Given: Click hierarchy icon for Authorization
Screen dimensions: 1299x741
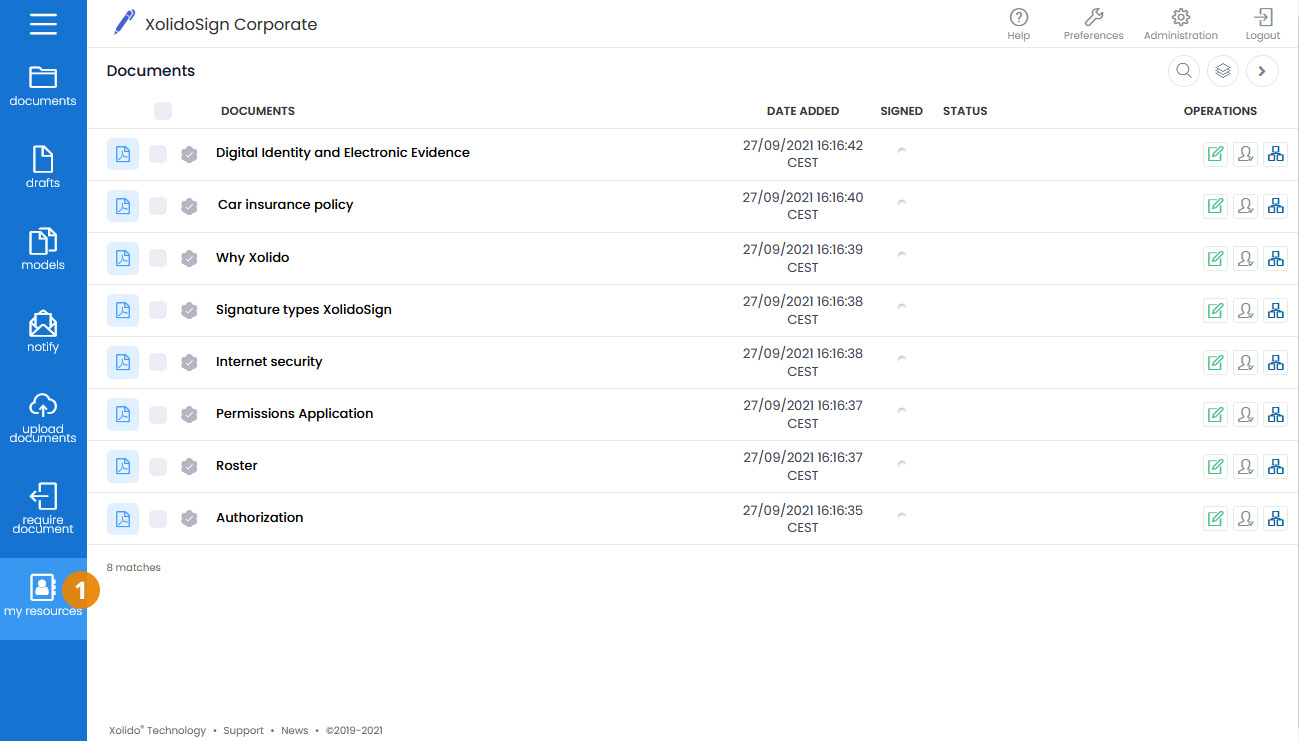Looking at the screenshot, I should (x=1275, y=518).
